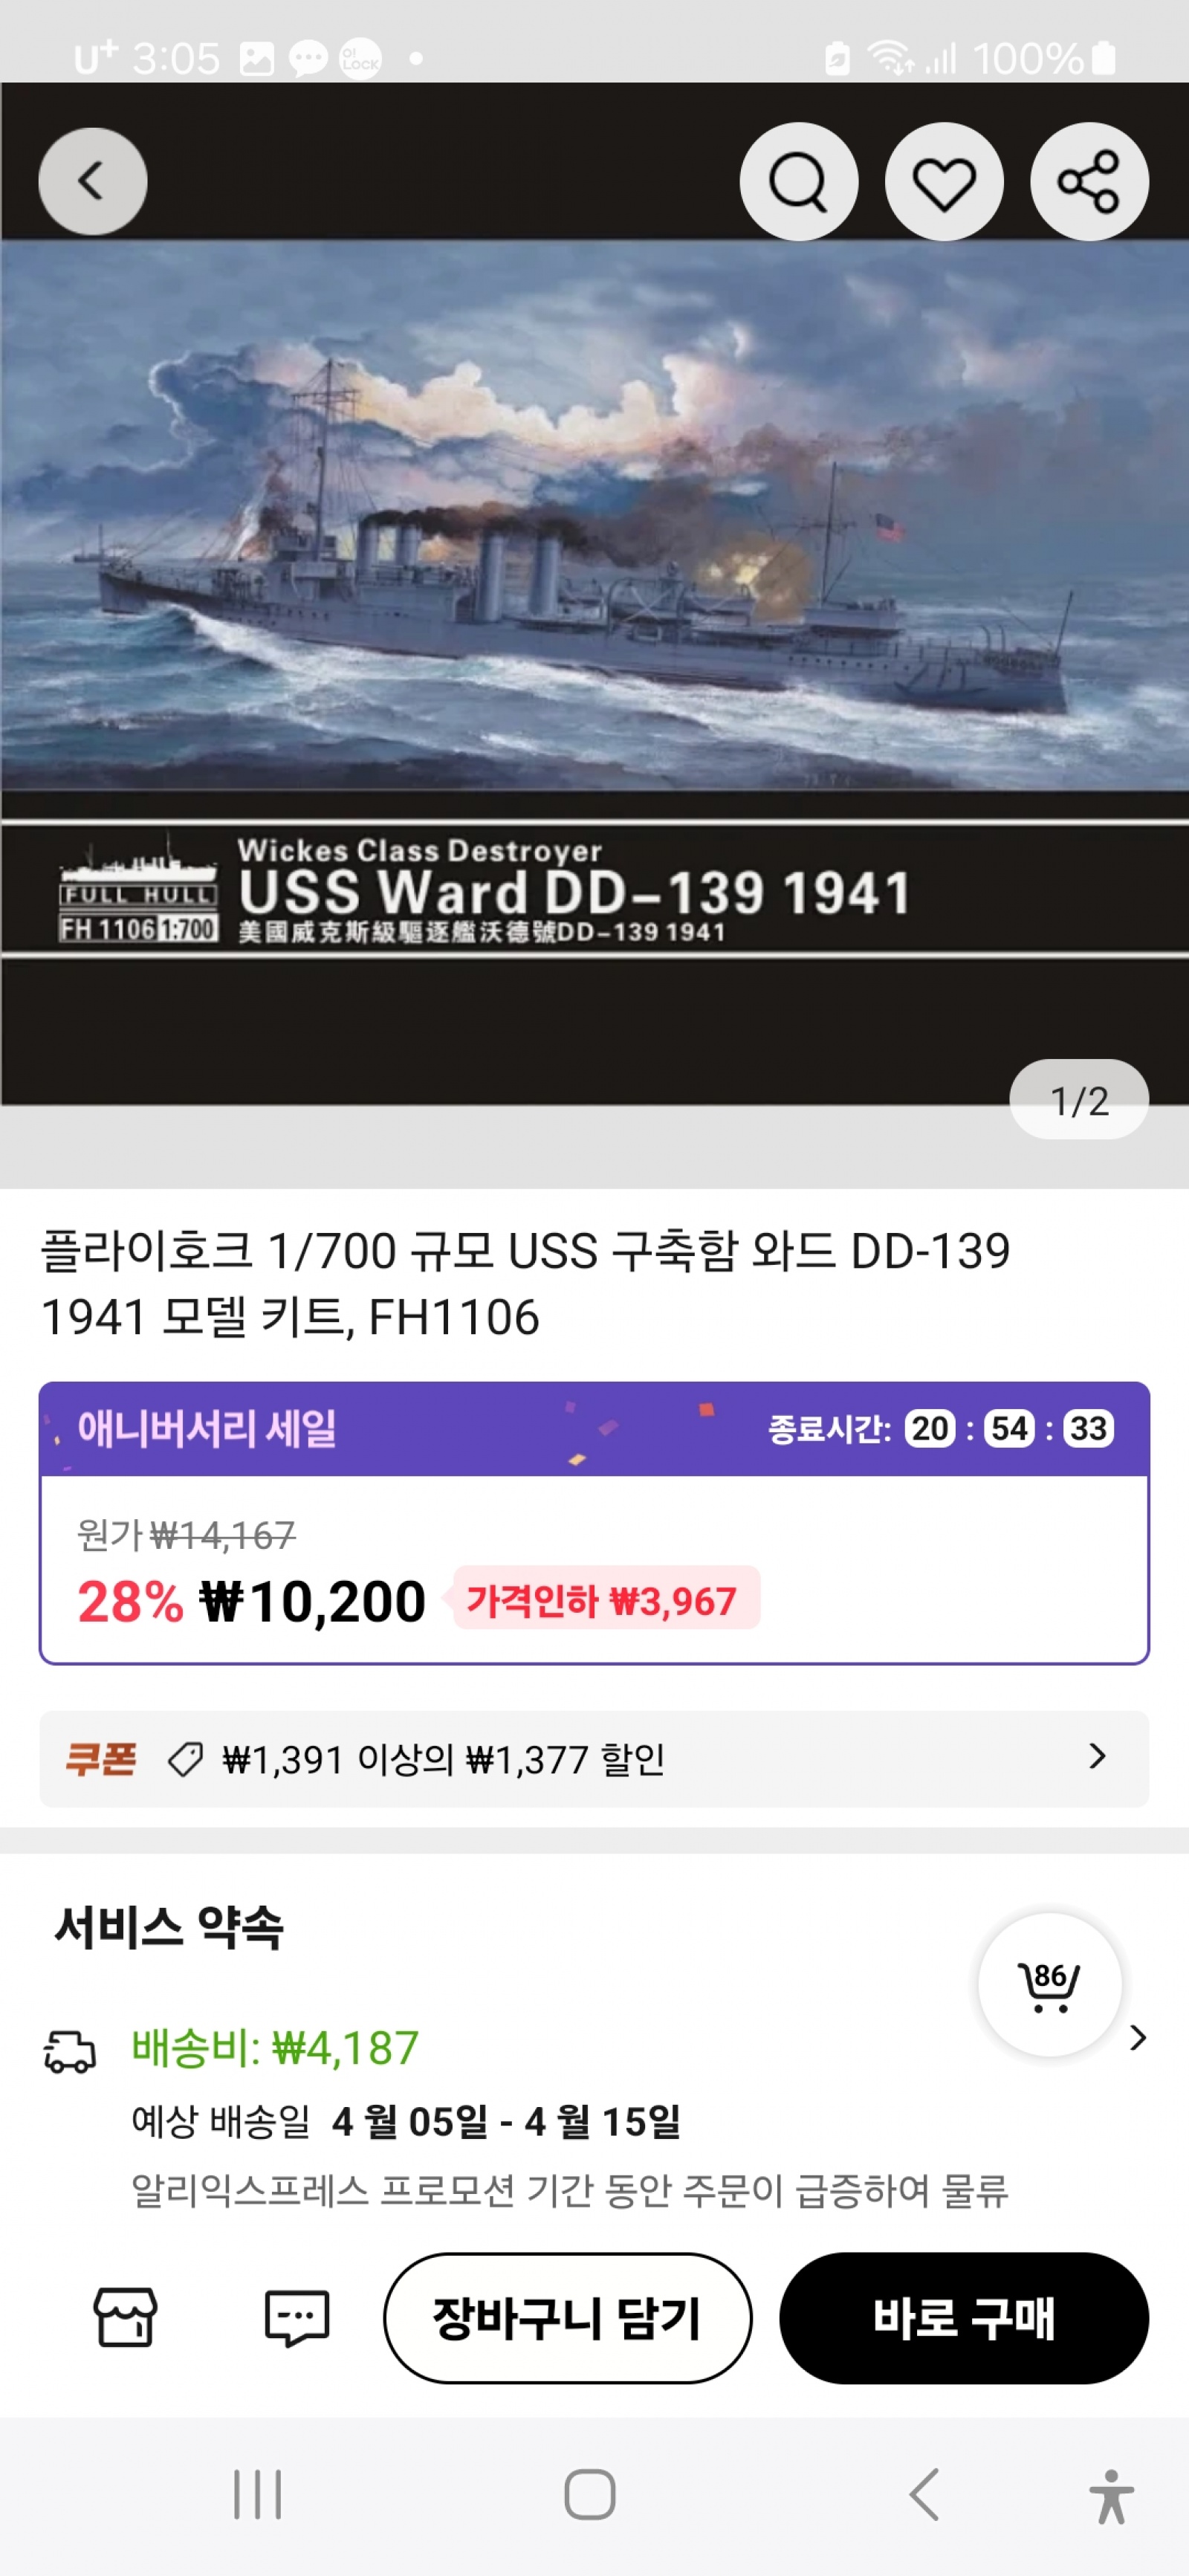This screenshot has height=2576, width=1189.
Task: Tap the back arrow button
Action: [92, 181]
